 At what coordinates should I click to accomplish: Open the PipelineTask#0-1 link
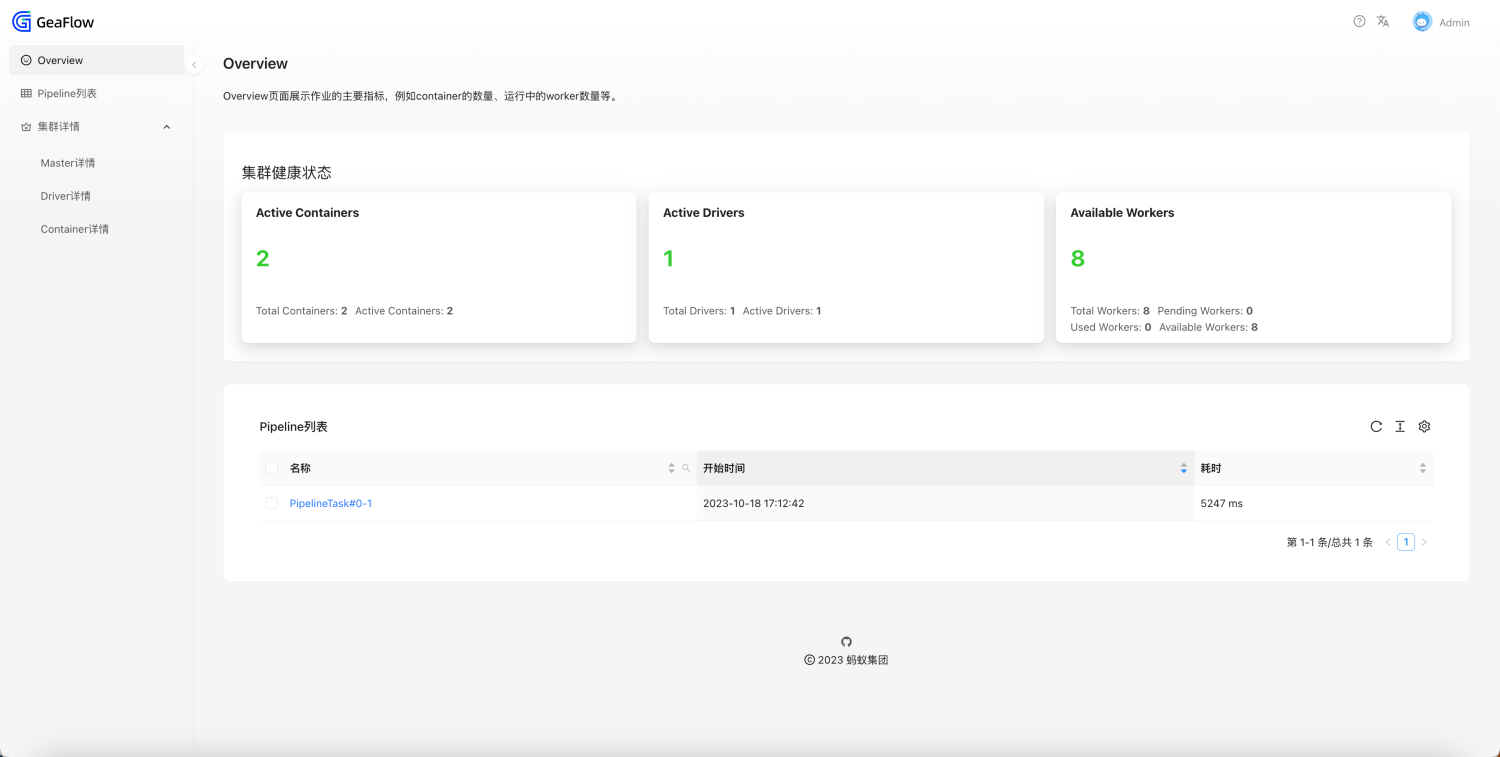click(331, 503)
